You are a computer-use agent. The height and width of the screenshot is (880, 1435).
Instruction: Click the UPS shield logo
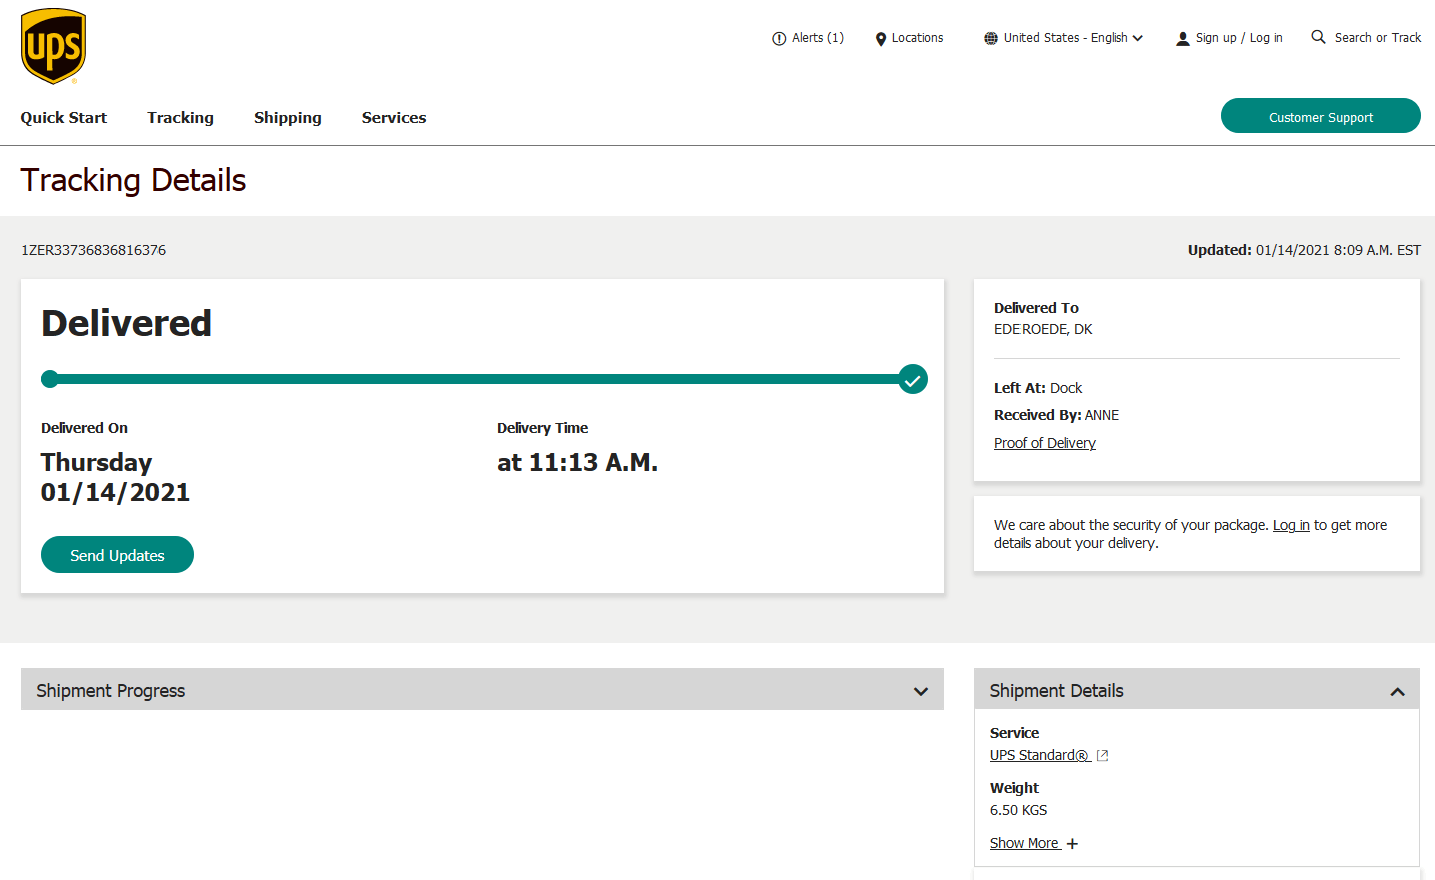(53, 46)
